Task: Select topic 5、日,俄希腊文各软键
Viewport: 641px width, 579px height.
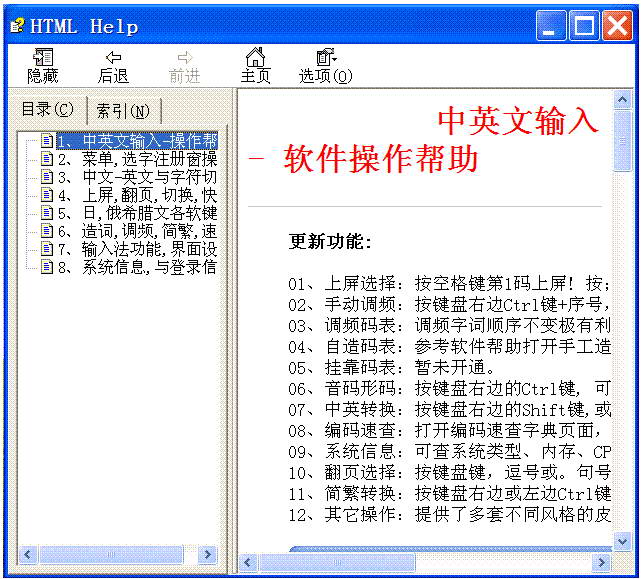Action: (x=137, y=213)
